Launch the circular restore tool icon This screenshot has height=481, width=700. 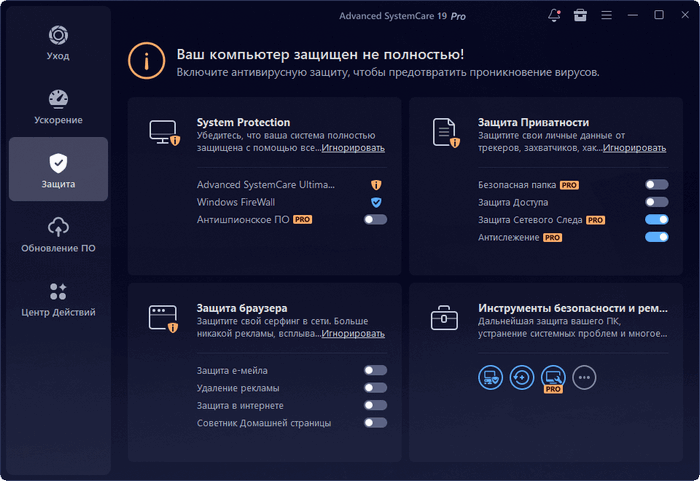(522, 377)
